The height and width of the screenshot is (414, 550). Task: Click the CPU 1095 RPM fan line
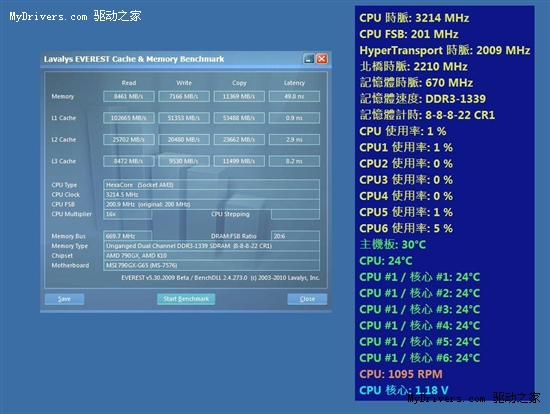(401, 374)
